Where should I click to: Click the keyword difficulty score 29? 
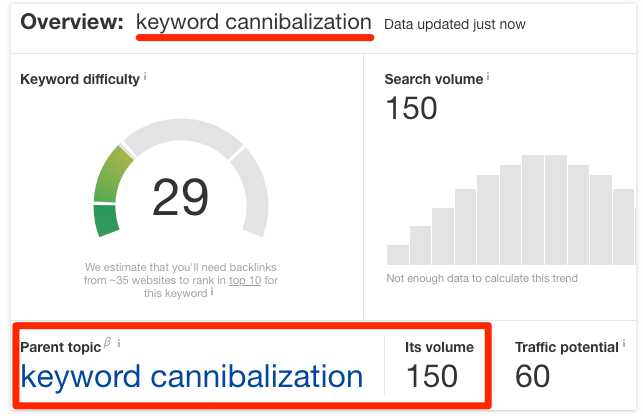click(x=181, y=197)
